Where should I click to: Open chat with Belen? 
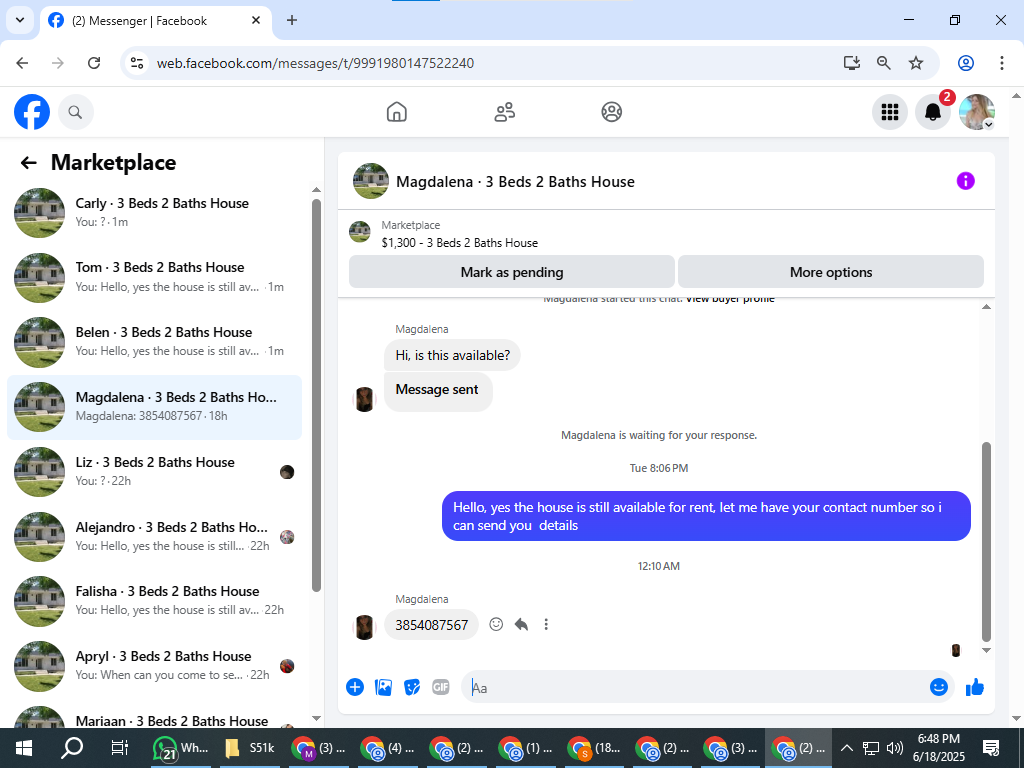[x=155, y=342]
